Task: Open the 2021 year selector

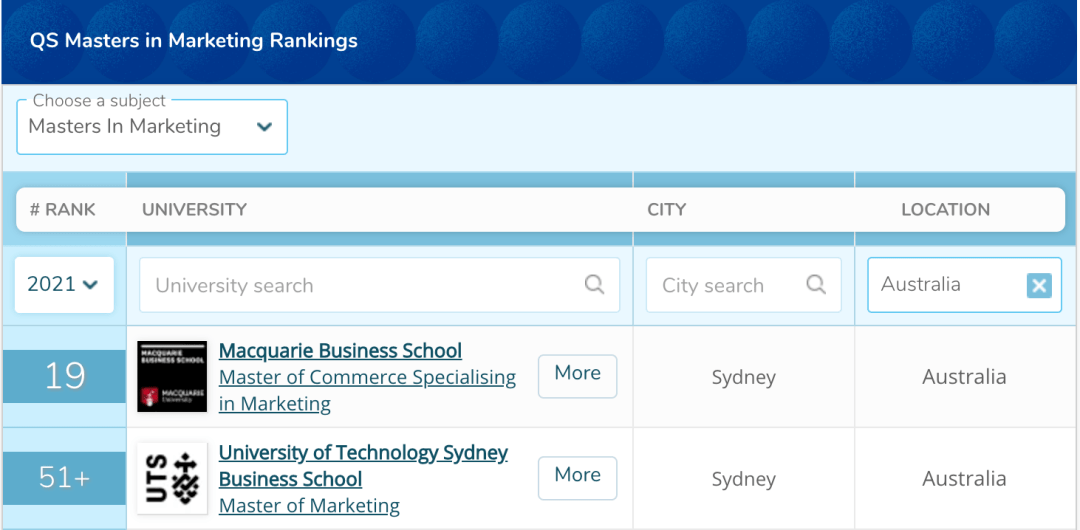Action: tap(64, 285)
